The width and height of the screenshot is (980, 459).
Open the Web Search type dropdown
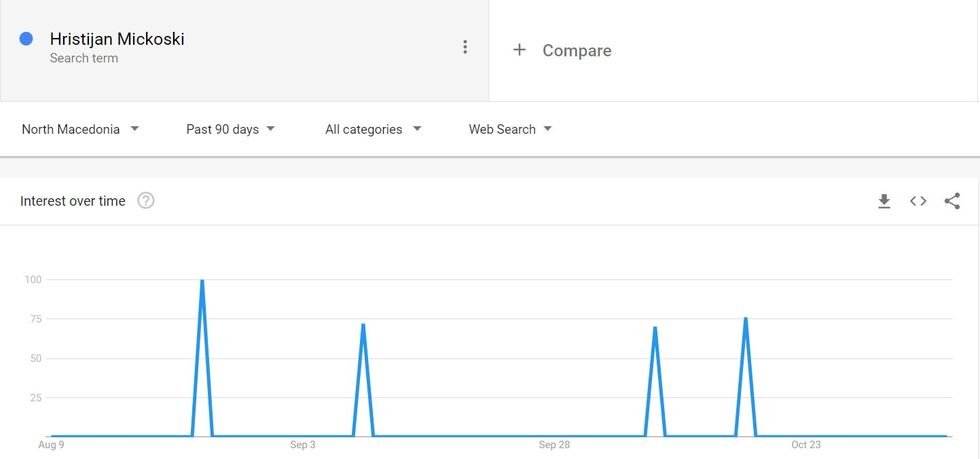click(x=510, y=129)
